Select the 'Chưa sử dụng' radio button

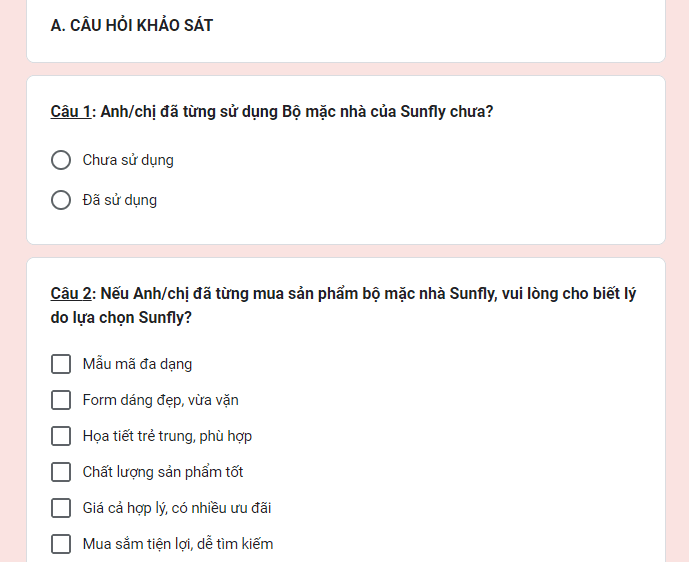coord(61,160)
